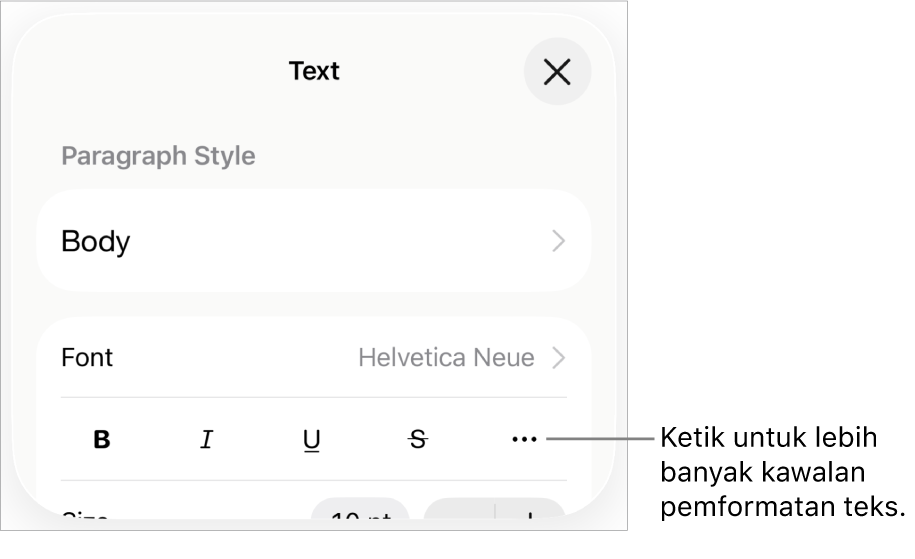Click the Size label
Image resolution: width=915 pixels, height=559 pixels.
[x=85, y=517]
